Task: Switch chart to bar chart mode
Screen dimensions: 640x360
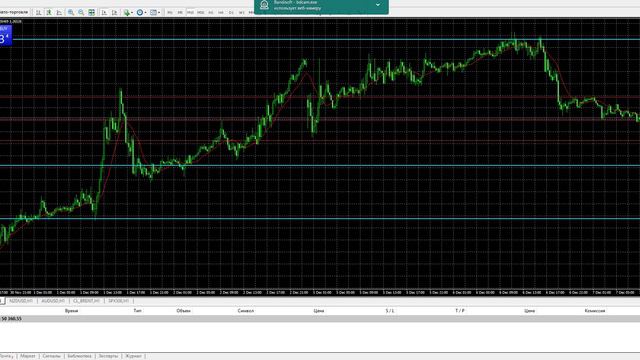Action: 39,13
